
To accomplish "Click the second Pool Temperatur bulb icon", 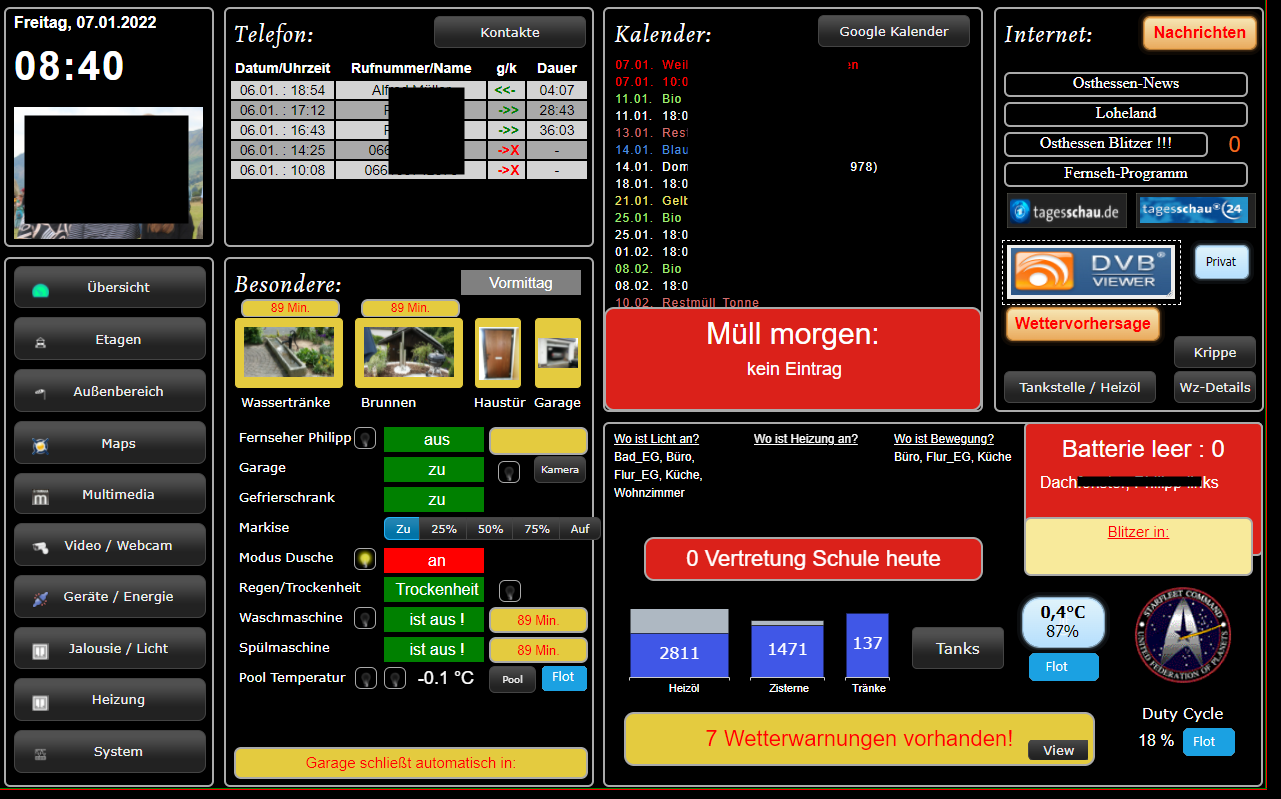I will coord(396,678).
